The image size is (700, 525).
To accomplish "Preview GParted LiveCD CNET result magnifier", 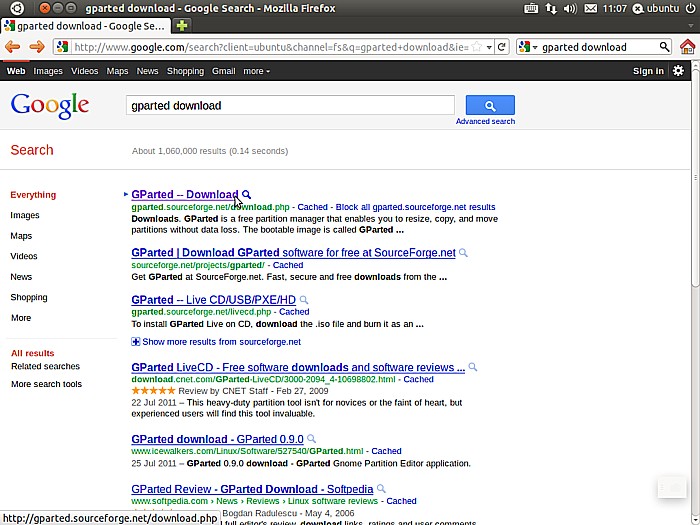I will 473,367.
